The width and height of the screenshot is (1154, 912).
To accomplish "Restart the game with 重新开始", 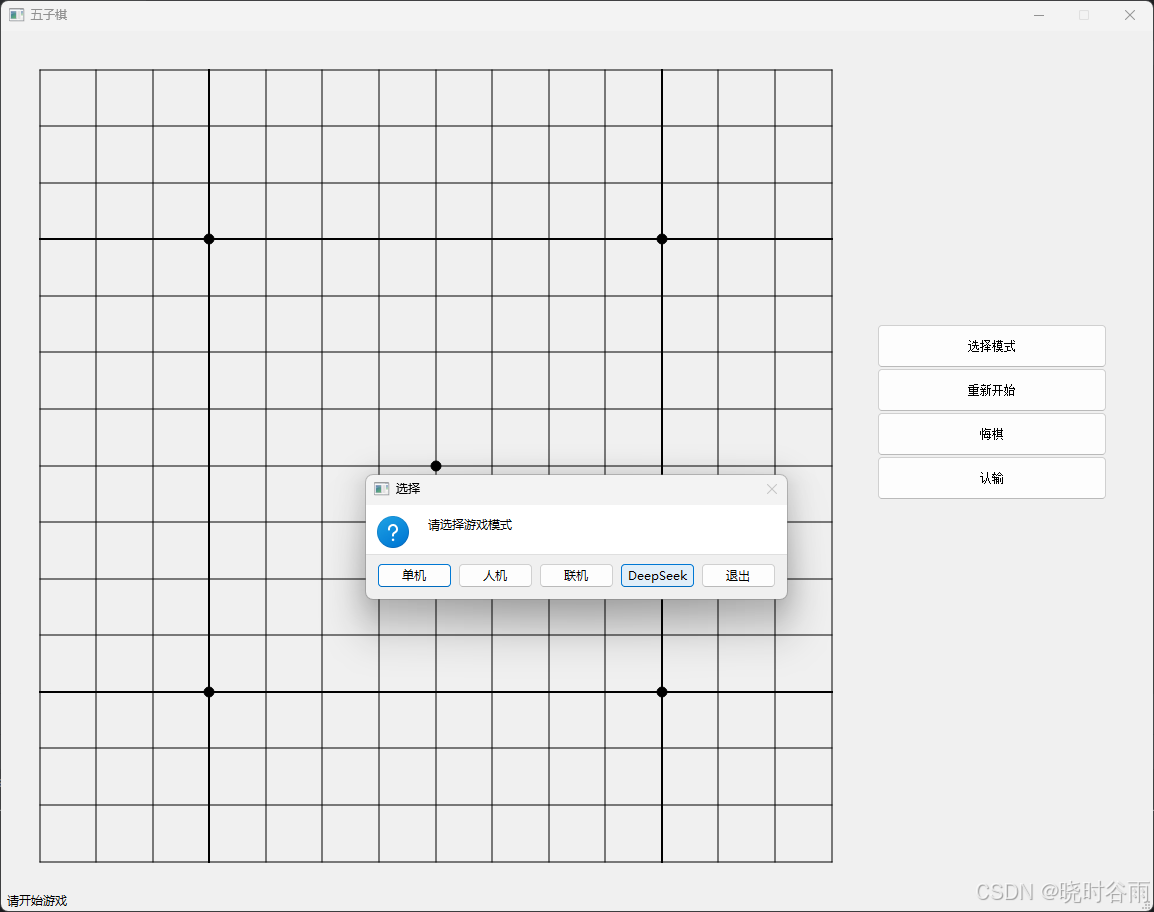I will [x=991, y=390].
